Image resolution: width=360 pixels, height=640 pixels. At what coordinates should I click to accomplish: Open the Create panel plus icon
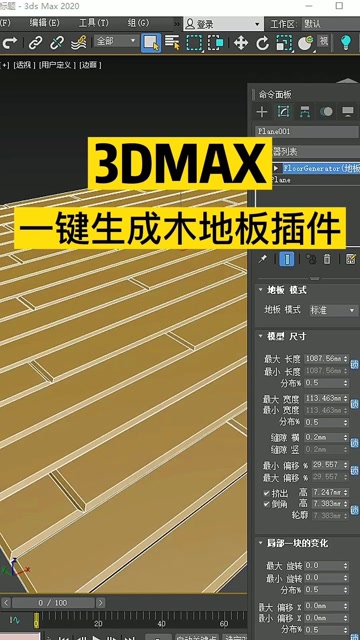[x=262, y=111]
